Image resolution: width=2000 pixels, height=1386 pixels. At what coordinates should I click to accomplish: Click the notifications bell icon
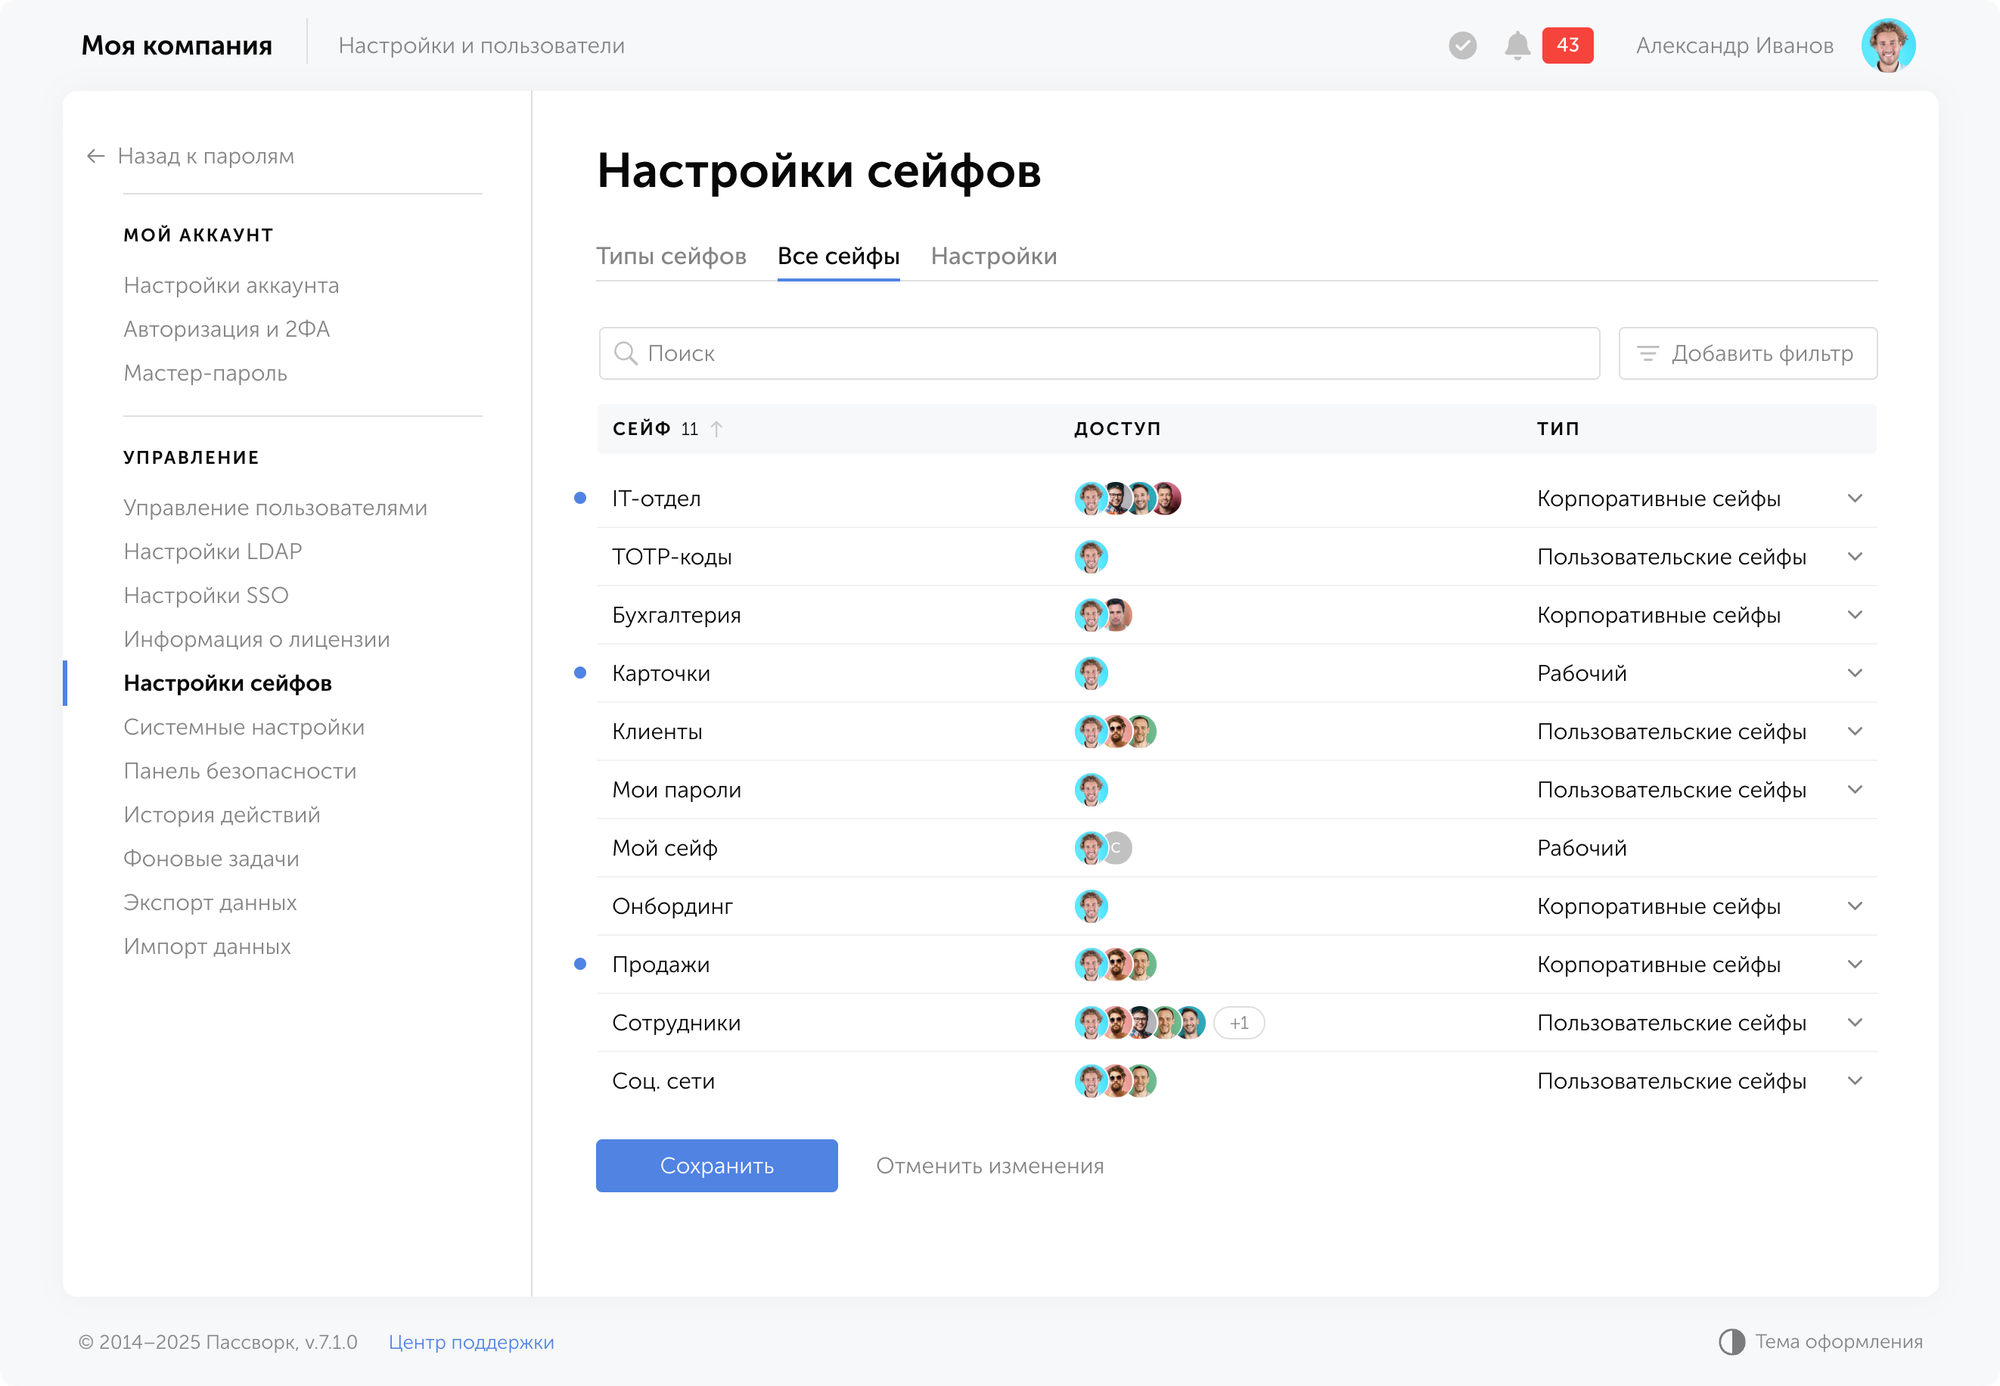[1517, 46]
